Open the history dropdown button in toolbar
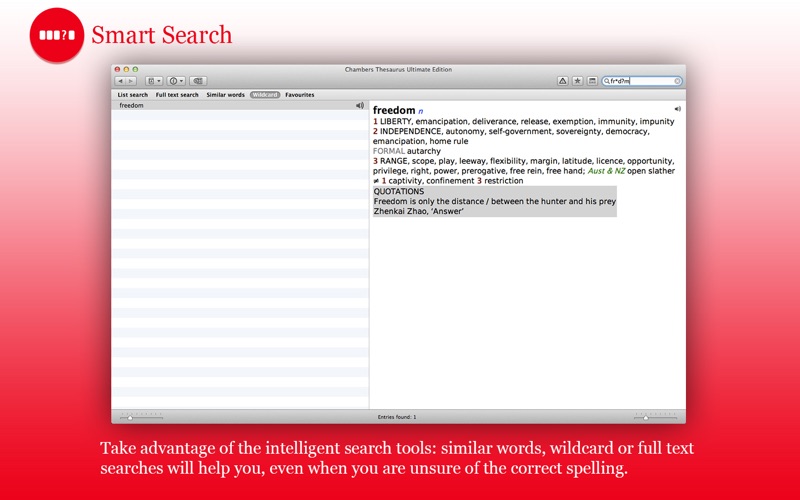This screenshot has width=800, height=500. coord(154,81)
